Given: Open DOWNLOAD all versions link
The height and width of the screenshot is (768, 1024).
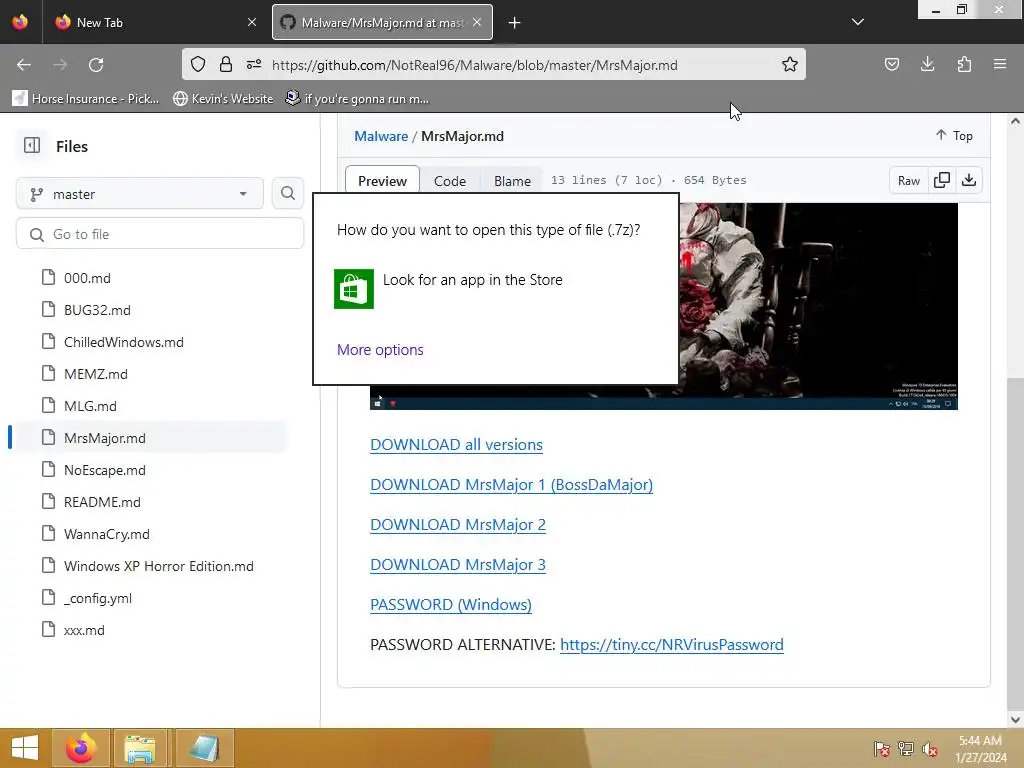Looking at the screenshot, I should point(456,445).
